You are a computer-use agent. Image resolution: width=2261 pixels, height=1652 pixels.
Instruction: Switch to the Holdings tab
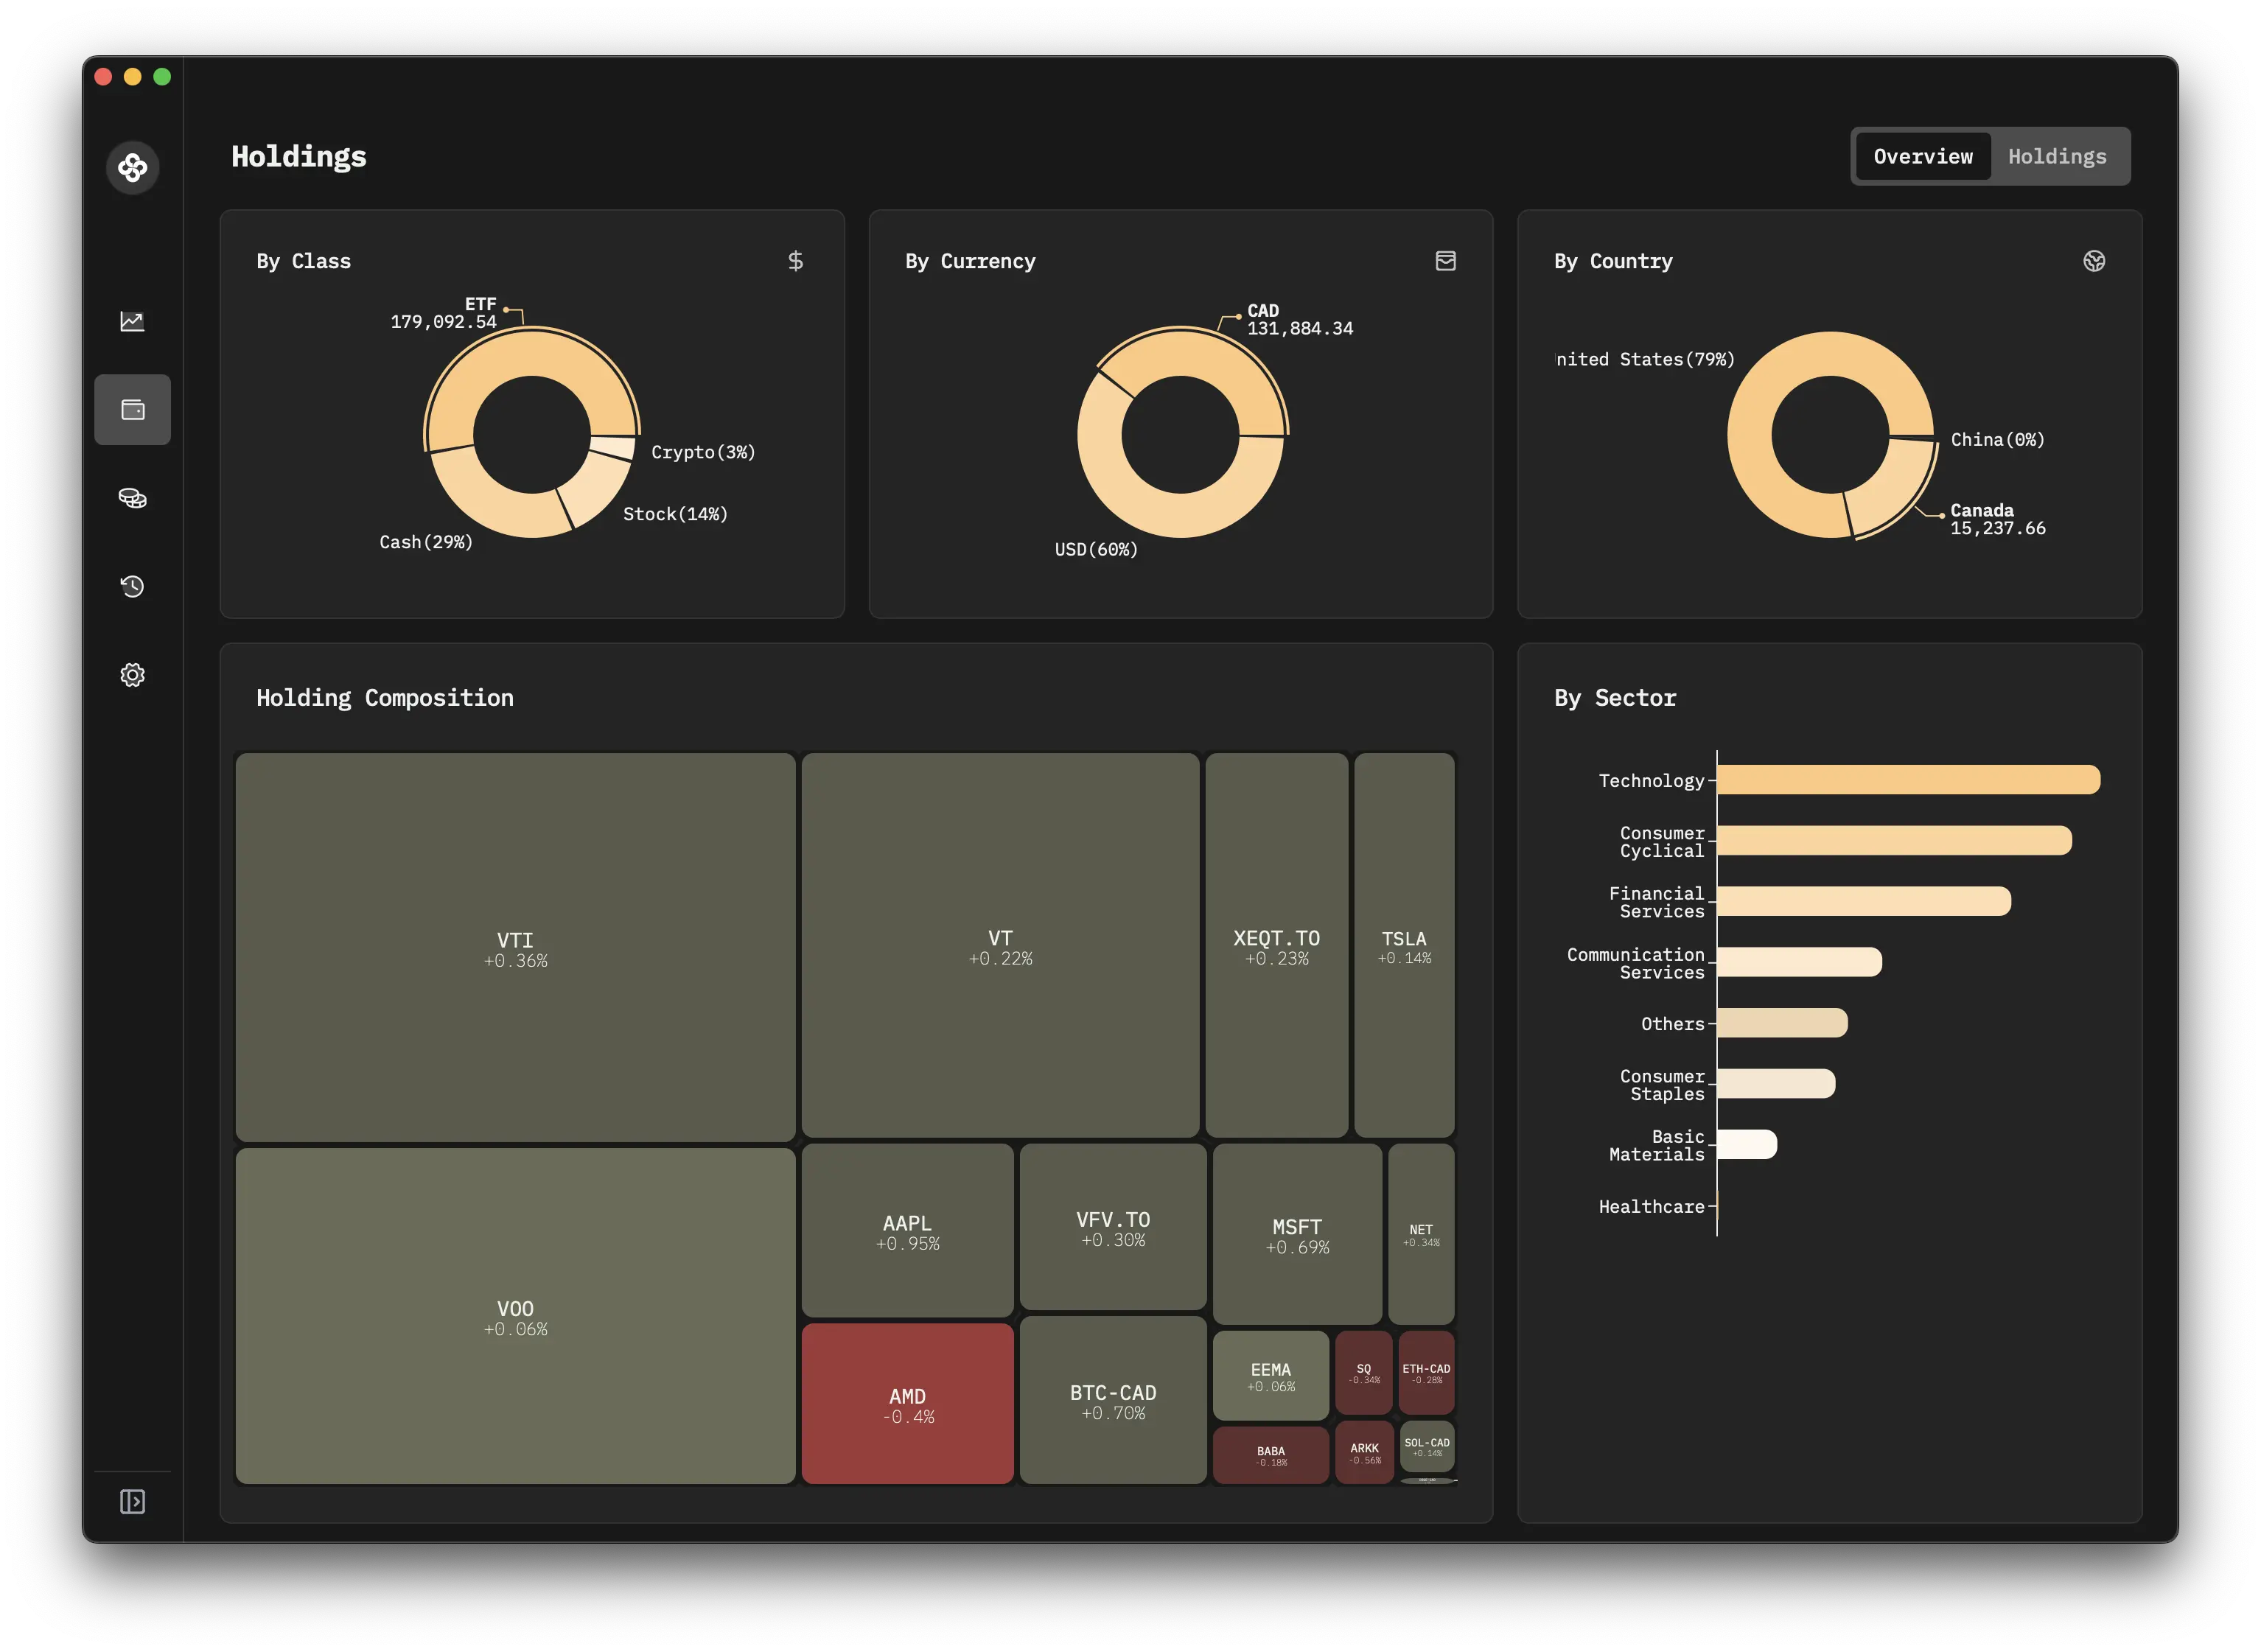(x=2057, y=156)
